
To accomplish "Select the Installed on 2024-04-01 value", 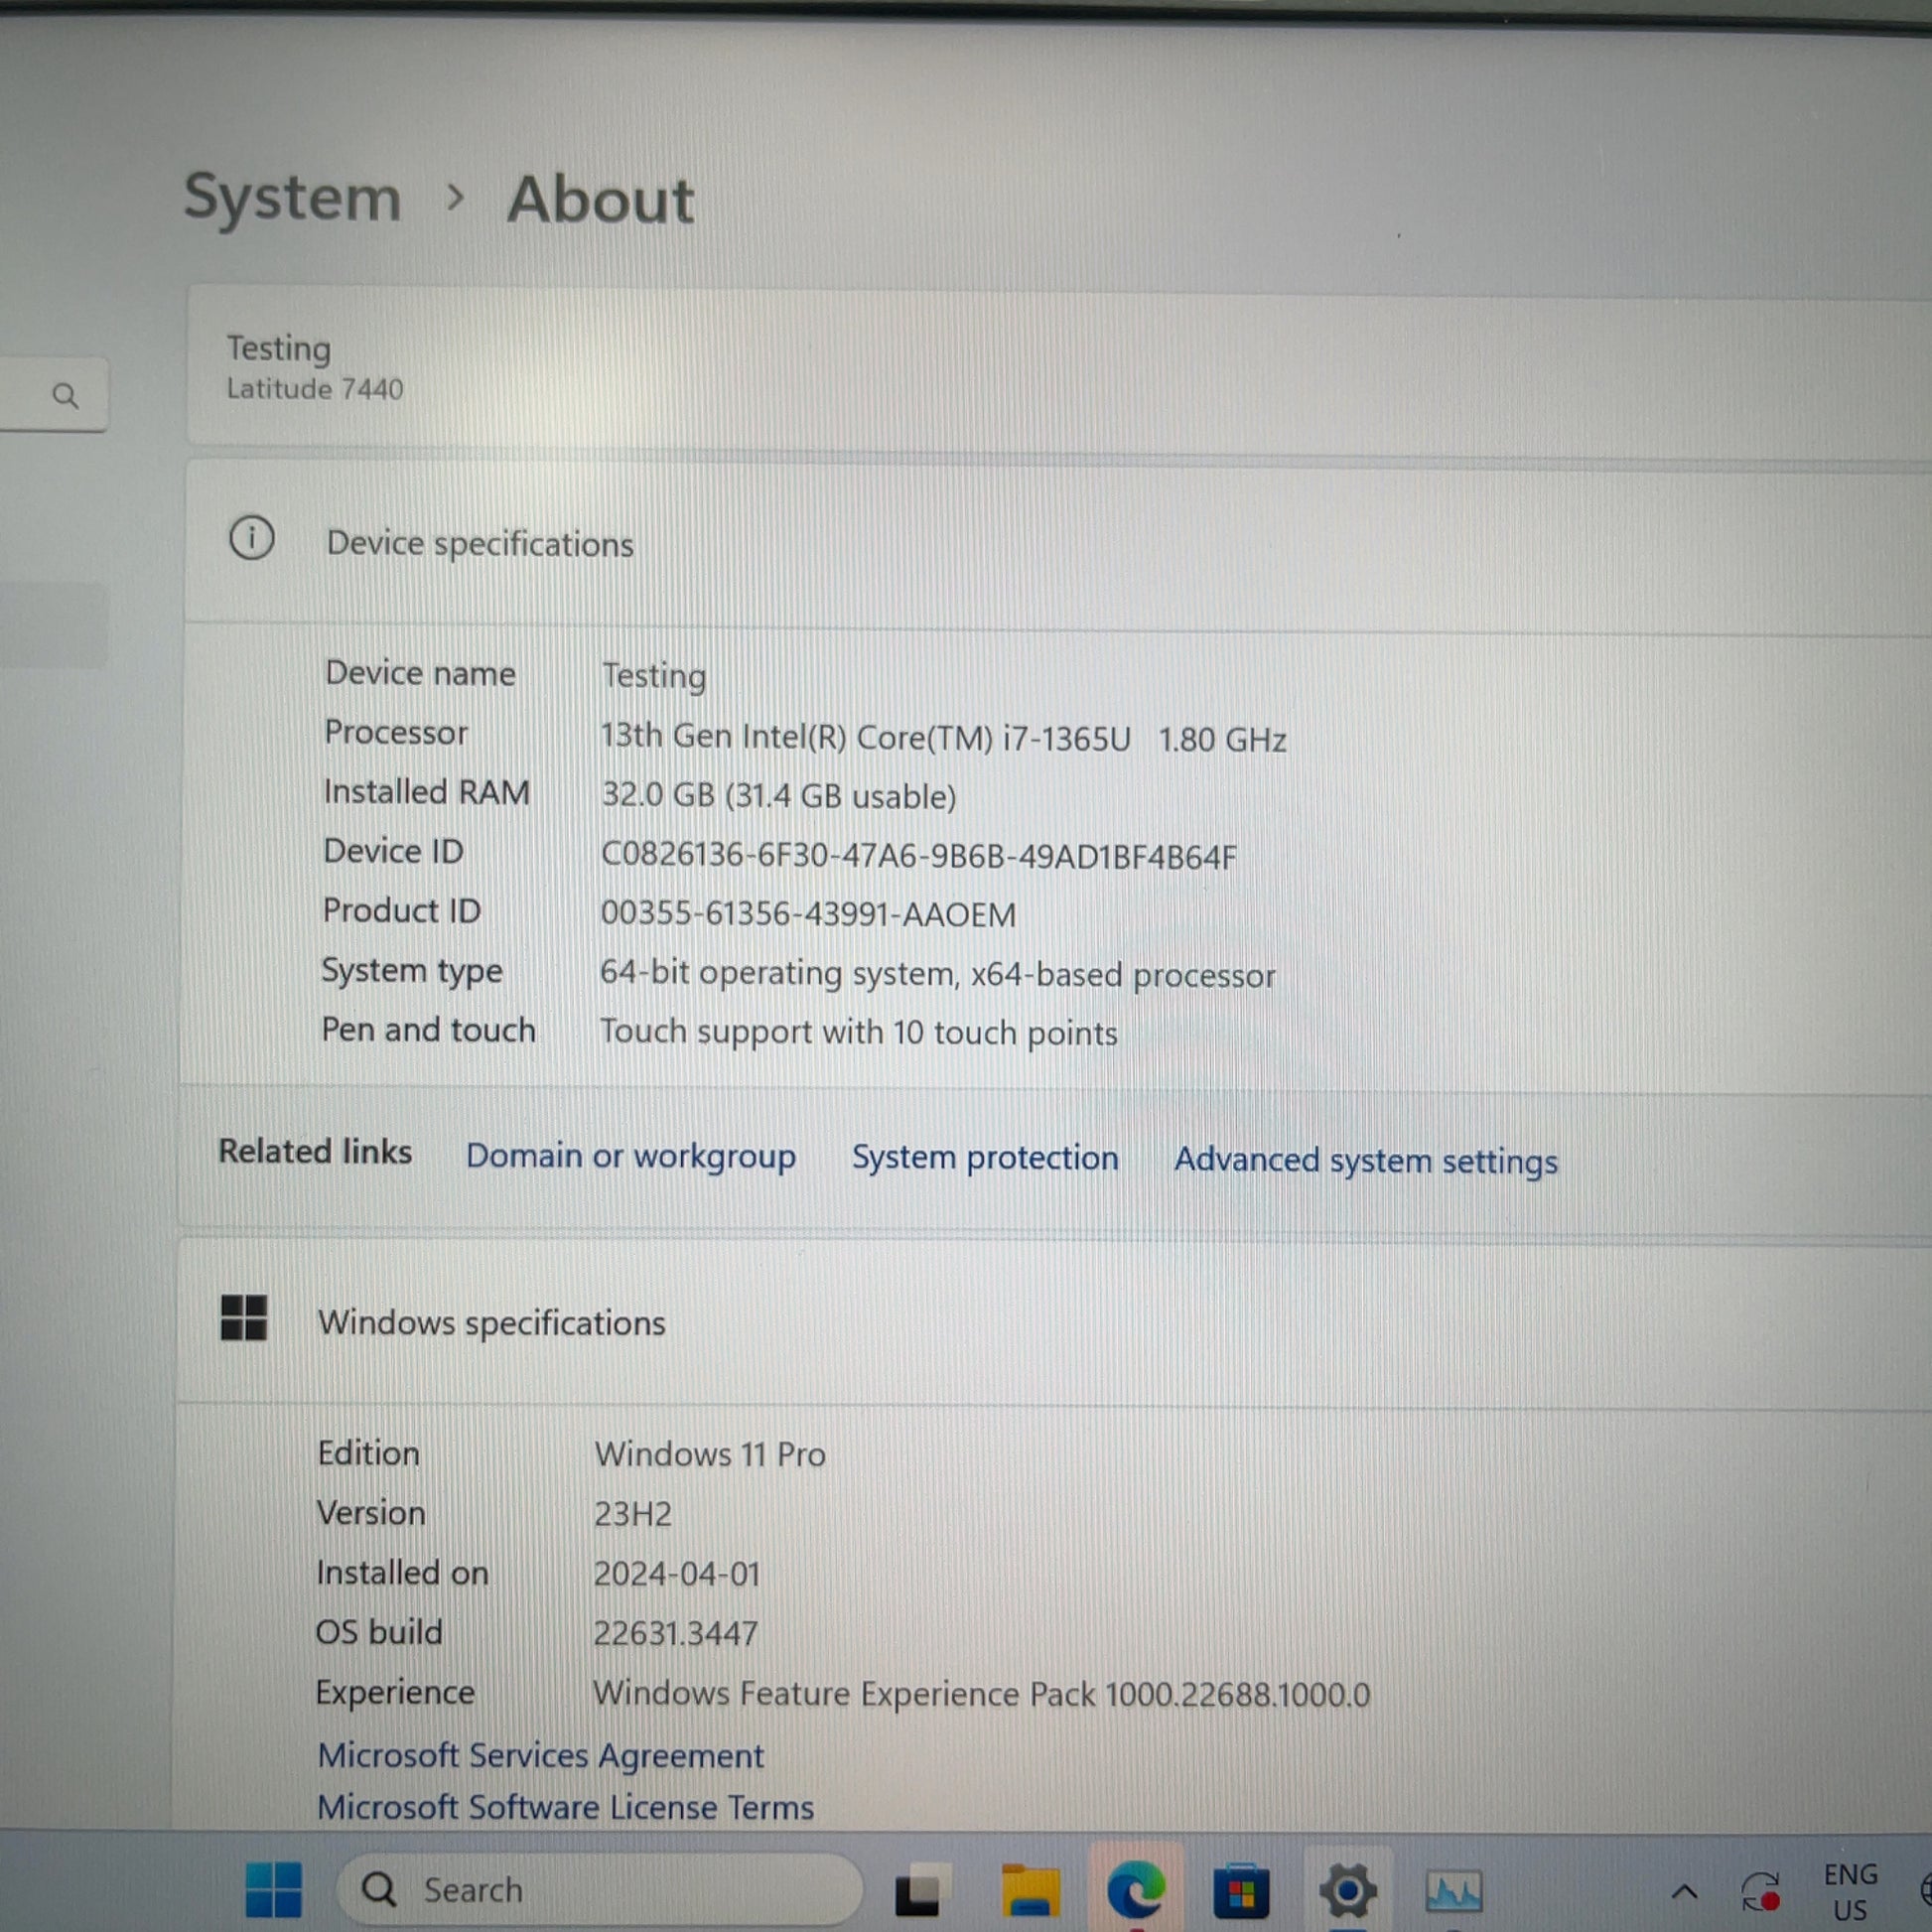I will (x=677, y=1574).
